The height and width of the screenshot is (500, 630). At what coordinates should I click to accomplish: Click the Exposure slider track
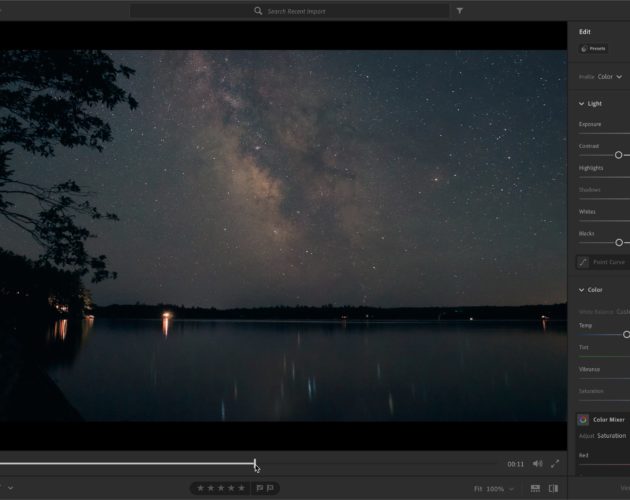(x=604, y=133)
